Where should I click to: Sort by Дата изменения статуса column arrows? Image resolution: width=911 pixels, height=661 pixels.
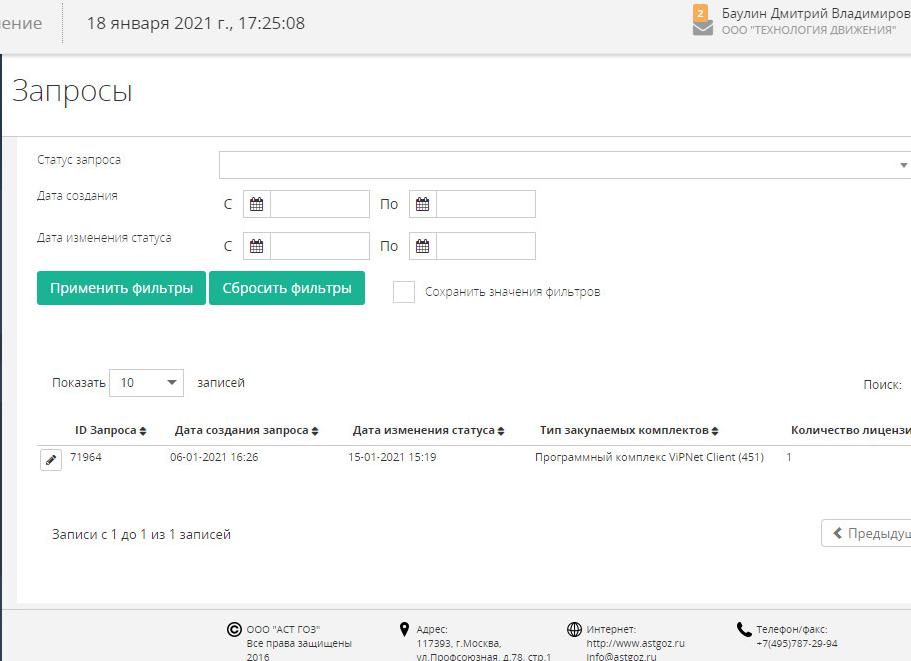coord(501,431)
